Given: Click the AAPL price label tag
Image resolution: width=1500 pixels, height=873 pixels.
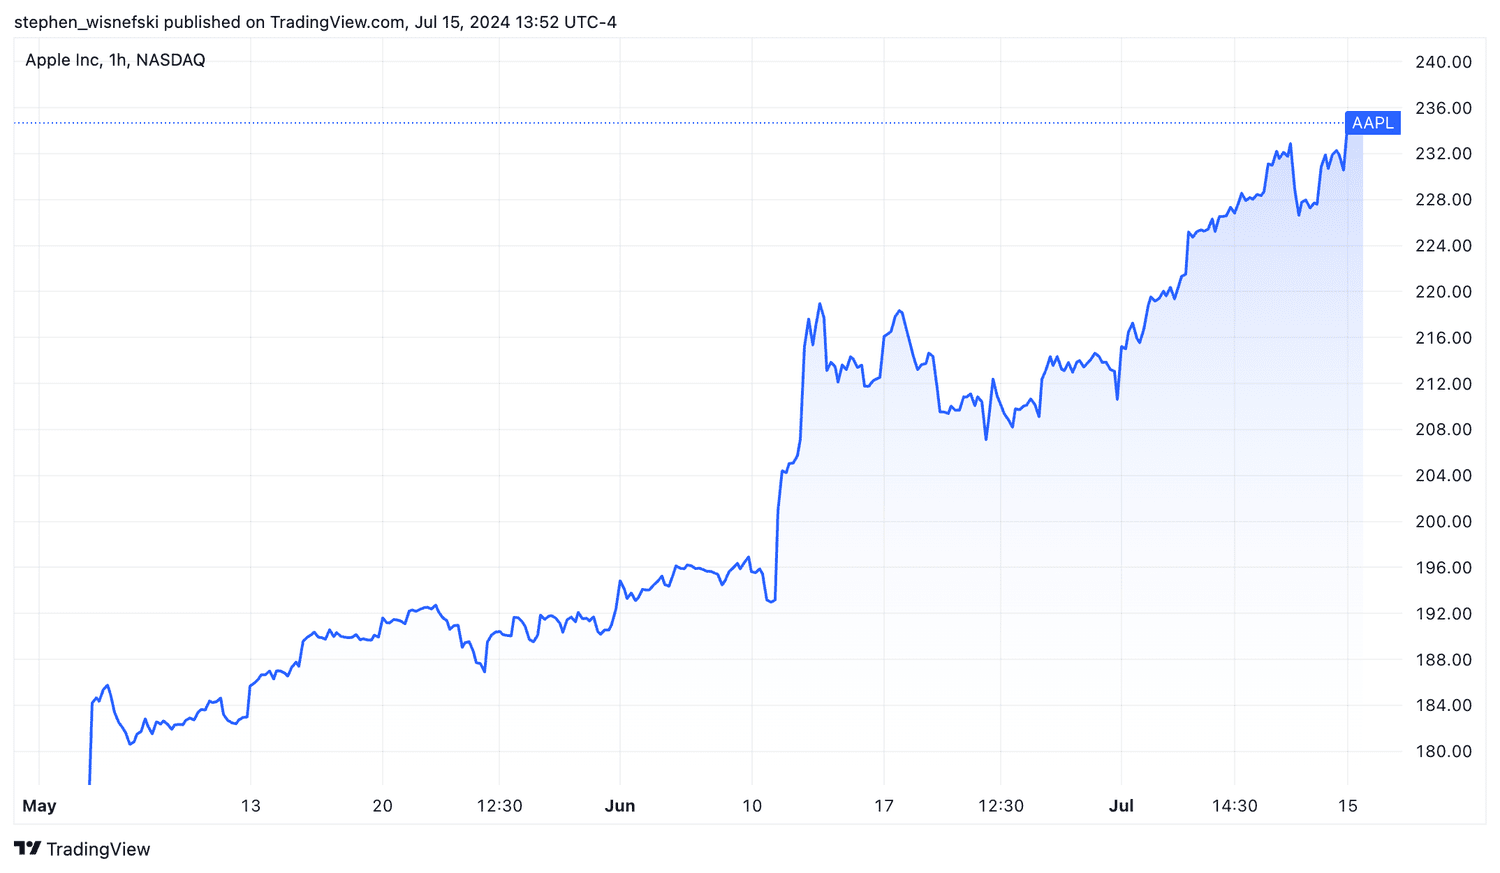Looking at the screenshot, I should (x=1372, y=123).
